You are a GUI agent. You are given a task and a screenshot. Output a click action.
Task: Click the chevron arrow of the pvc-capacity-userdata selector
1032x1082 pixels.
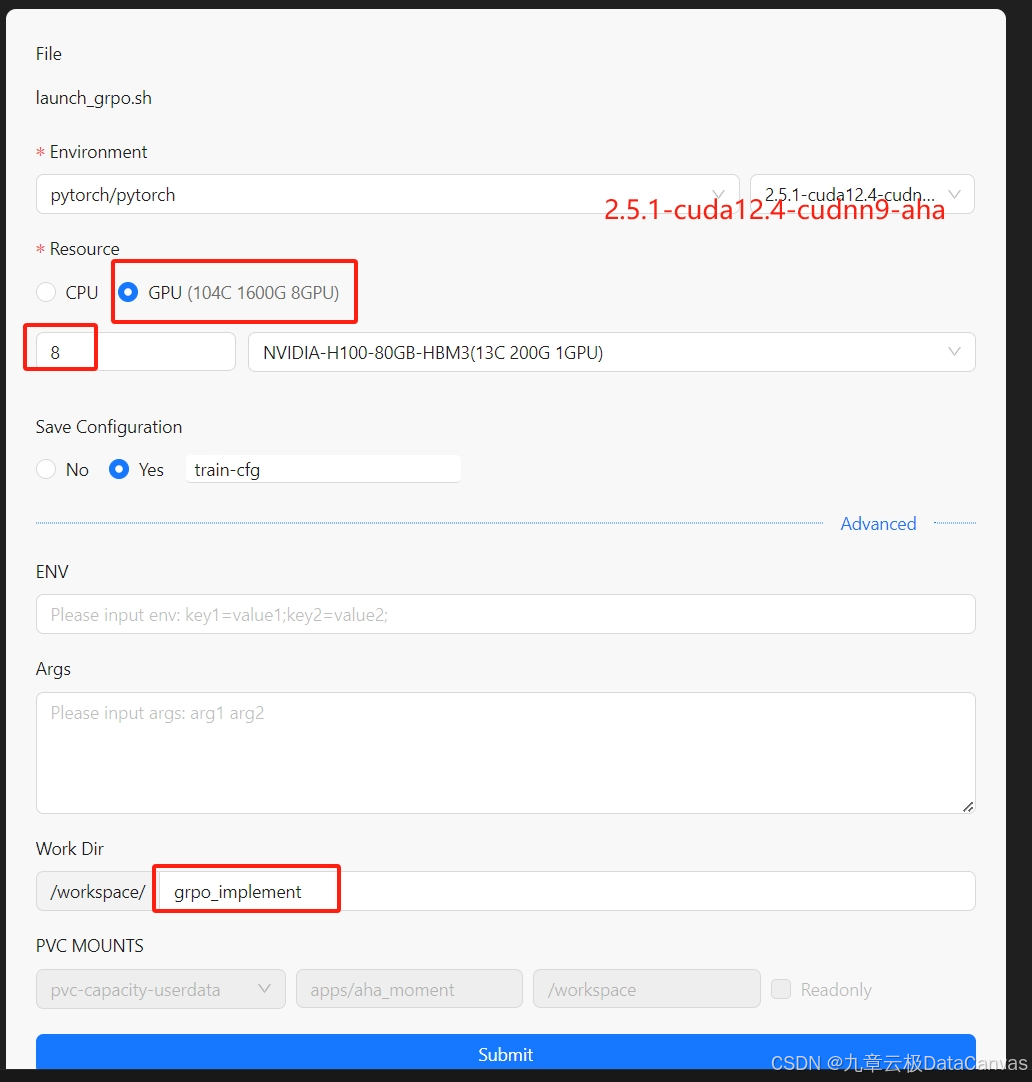264,989
